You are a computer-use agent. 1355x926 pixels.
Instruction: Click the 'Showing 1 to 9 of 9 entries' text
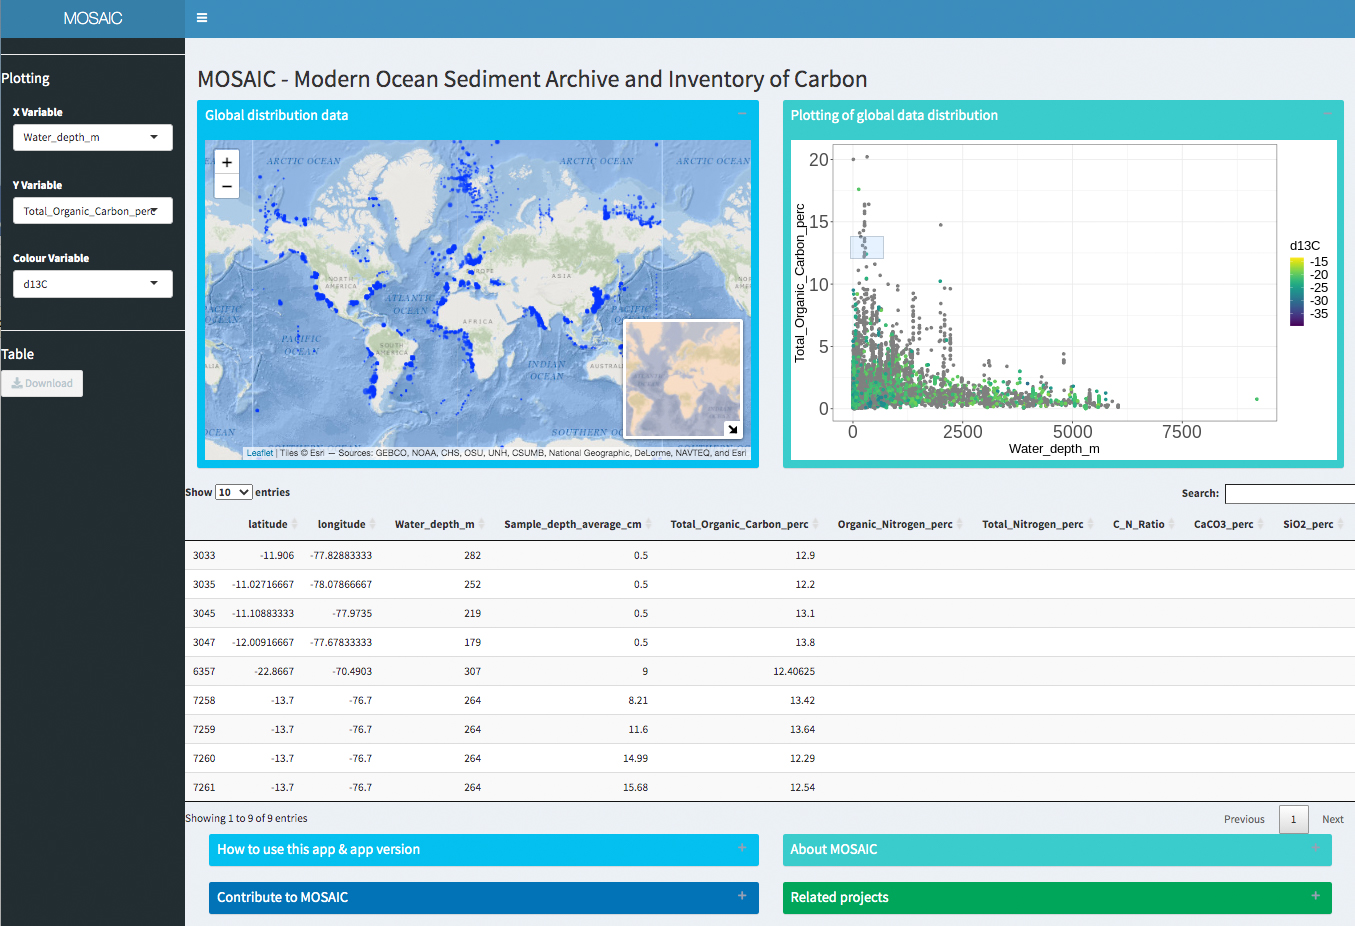[246, 818]
